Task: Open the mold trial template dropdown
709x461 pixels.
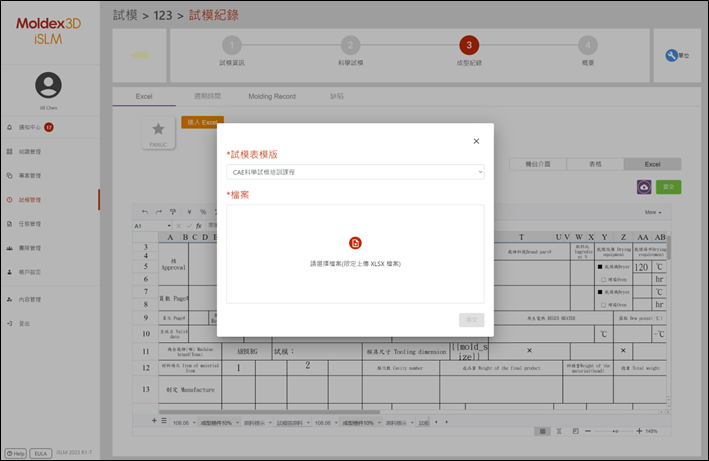Action: 355,172
